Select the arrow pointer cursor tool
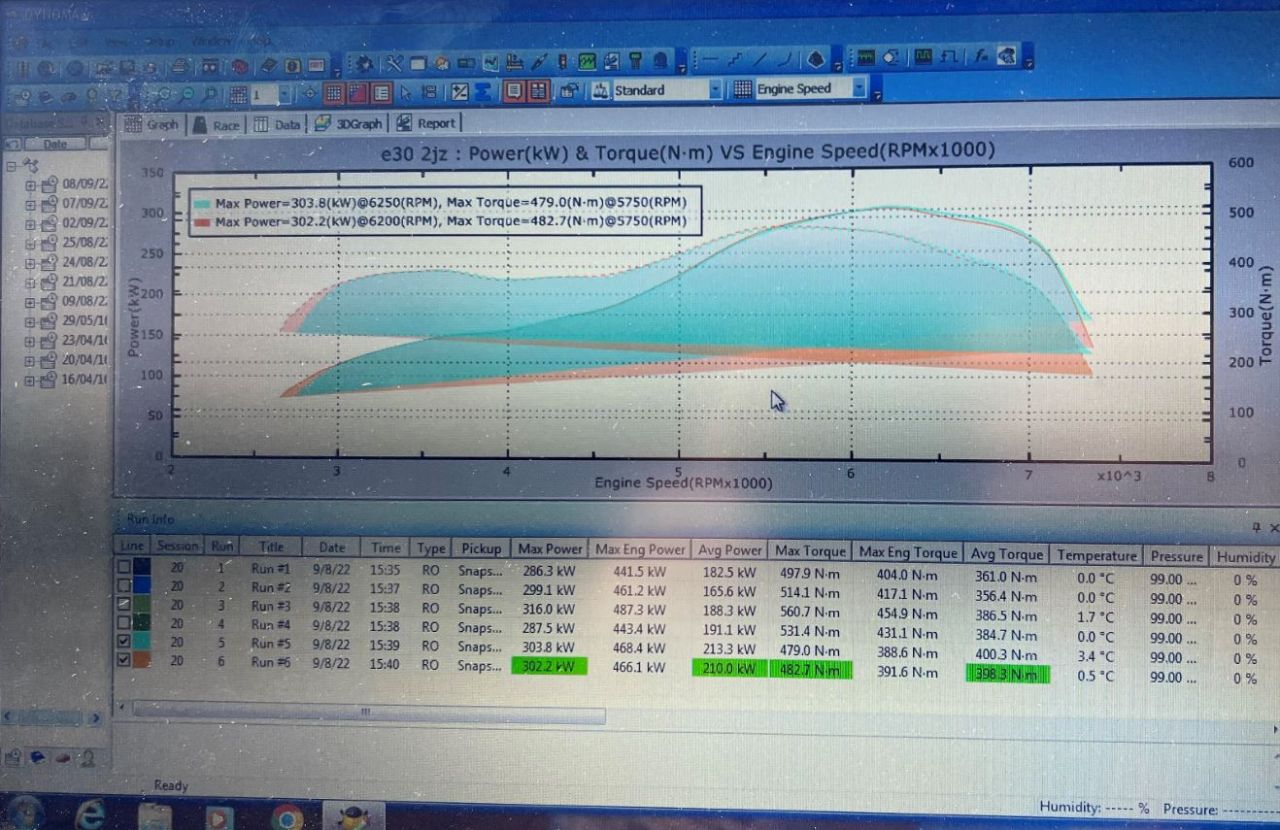Screen dimensions: 1280x830 406,92
